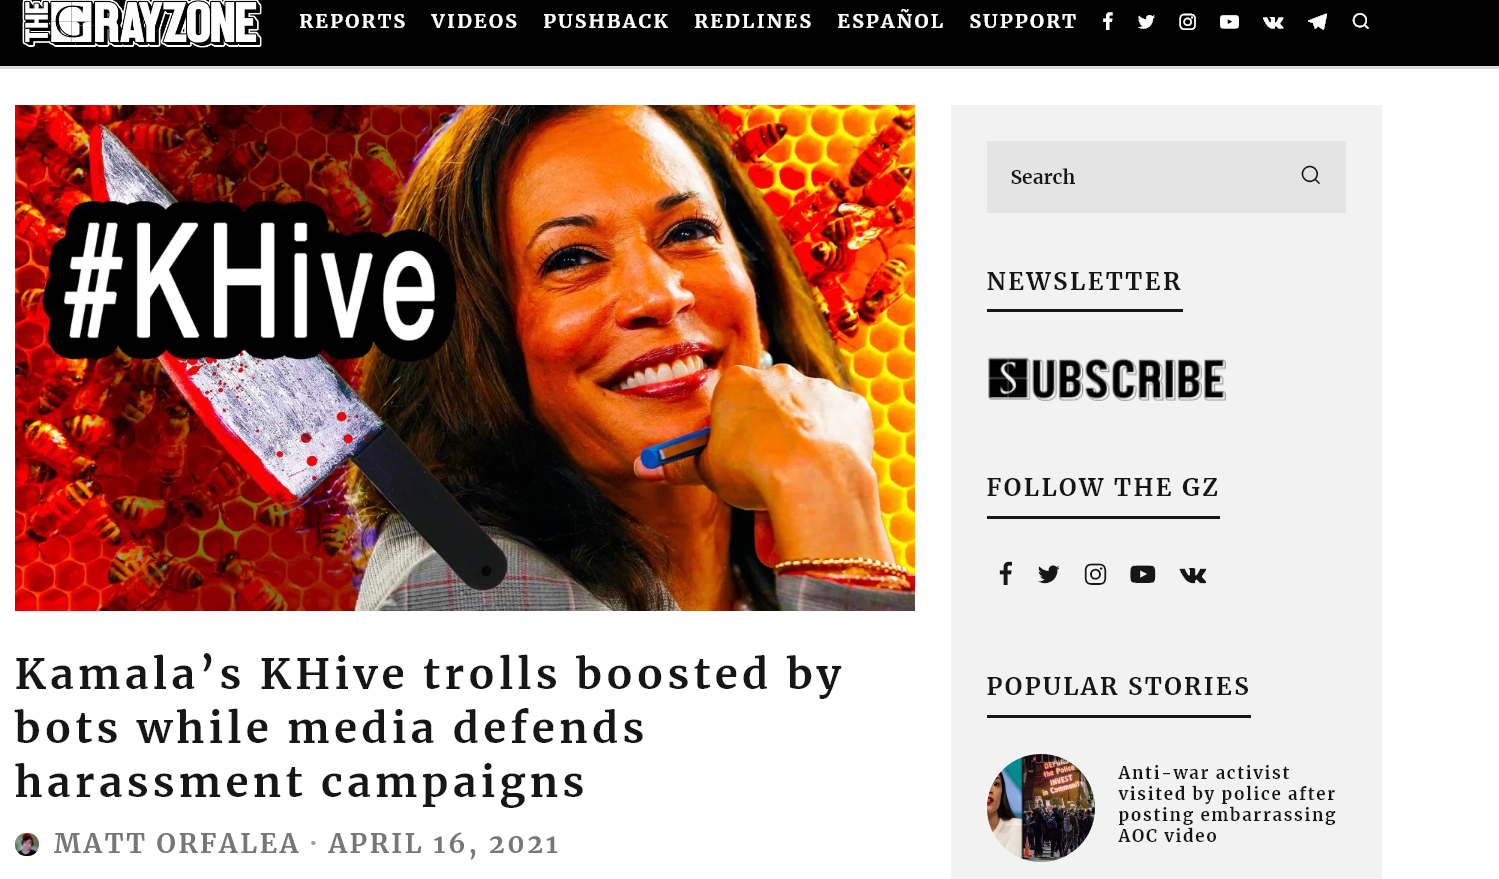Viewport: 1499px width, 879px height.
Task: Open the Anti-war activist popular story thumbnail
Action: (1041, 807)
